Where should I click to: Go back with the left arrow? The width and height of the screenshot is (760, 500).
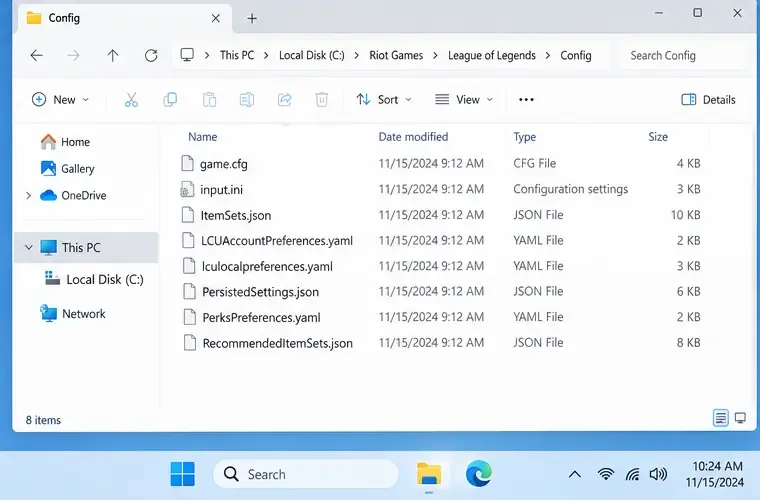click(36, 56)
